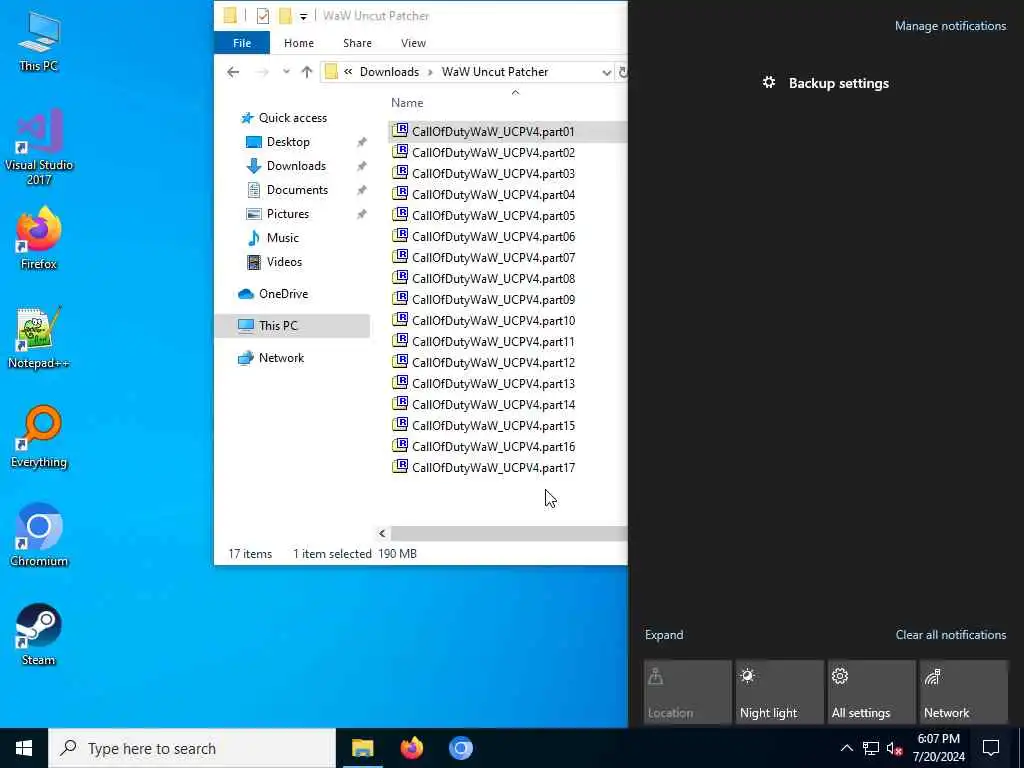Click the address bar refresh button
Viewport: 1024px width, 768px height.
click(622, 72)
